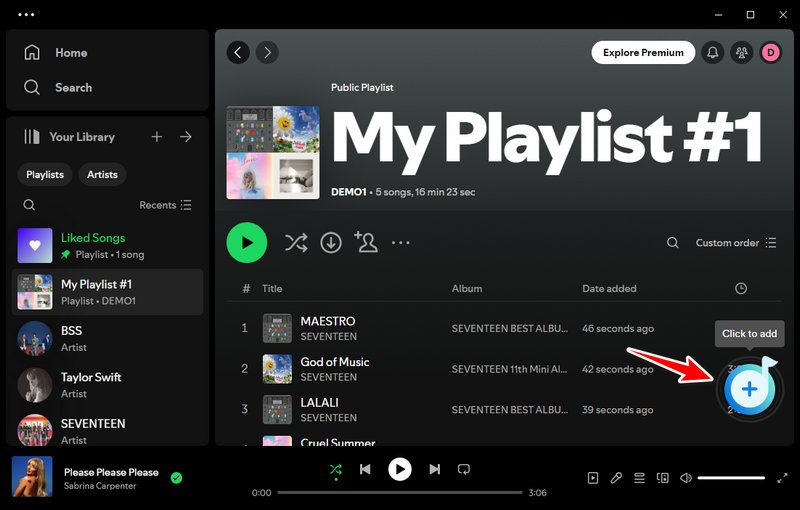Invite collaborators to playlist

[x=366, y=242]
